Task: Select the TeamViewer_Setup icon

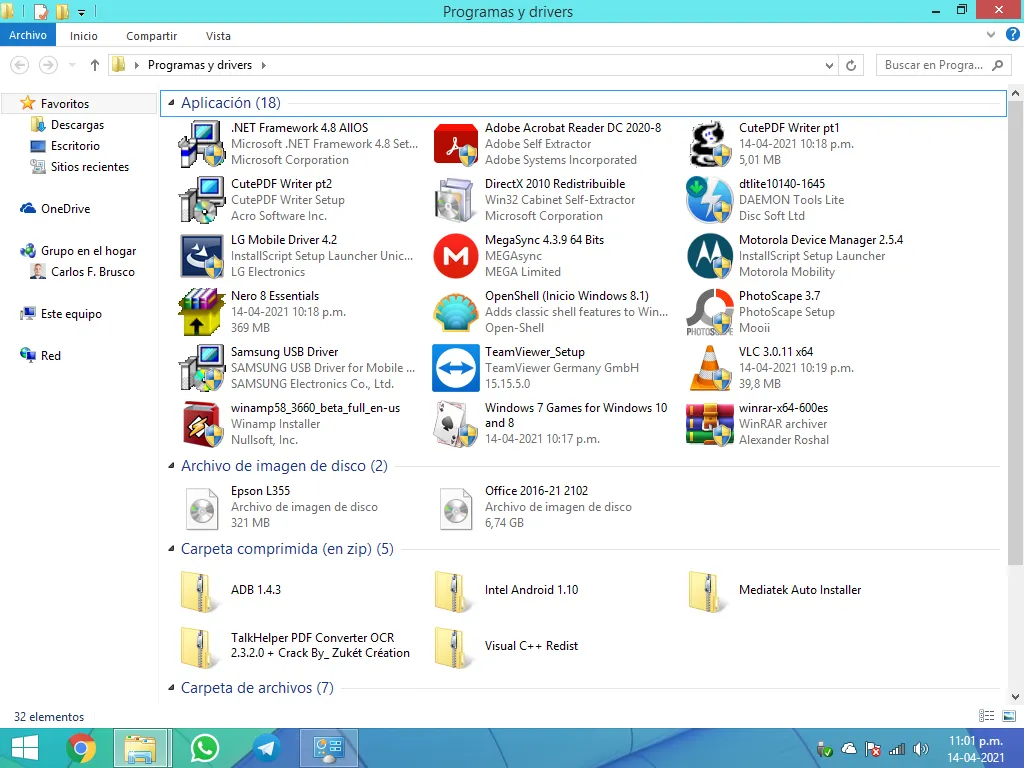Action: pyautogui.click(x=456, y=368)
